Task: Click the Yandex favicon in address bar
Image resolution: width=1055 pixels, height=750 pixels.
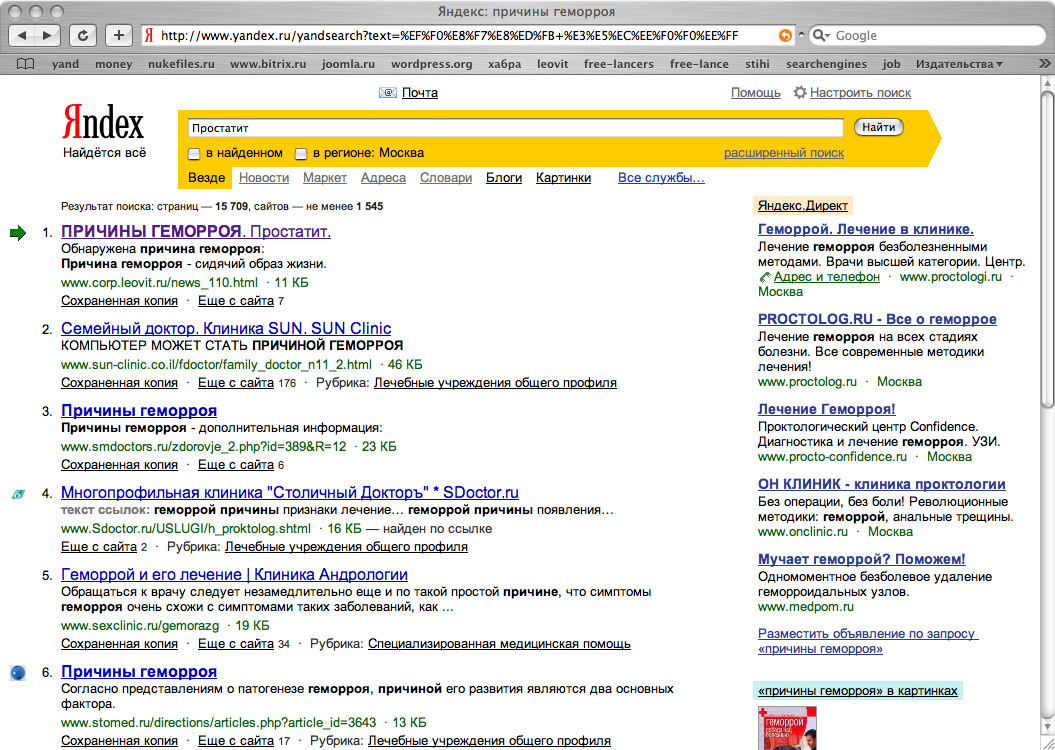Action: [150, 36]
